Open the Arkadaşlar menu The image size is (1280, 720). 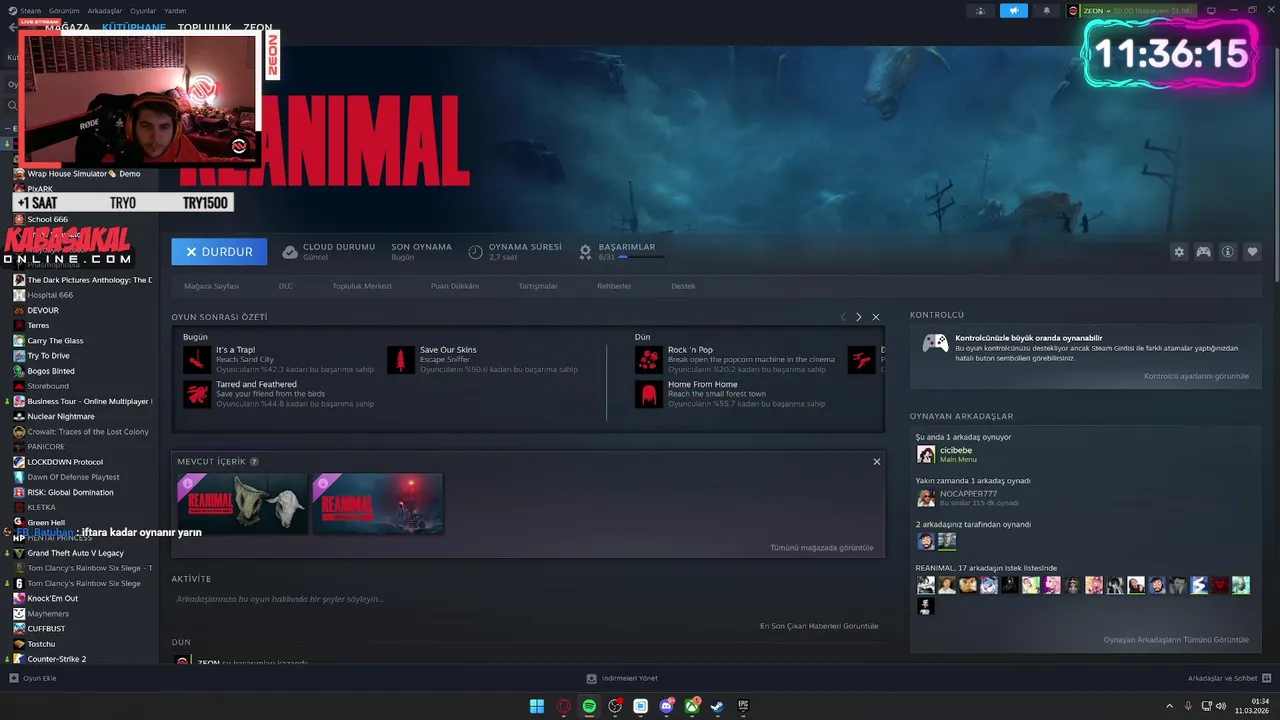tap(105, 11)
